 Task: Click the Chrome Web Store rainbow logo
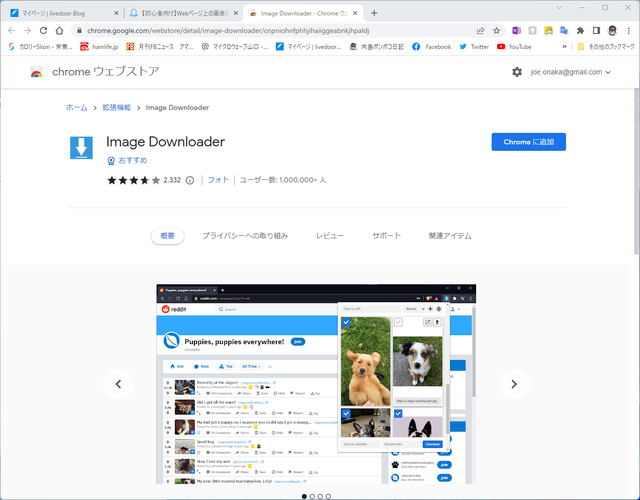36,73
